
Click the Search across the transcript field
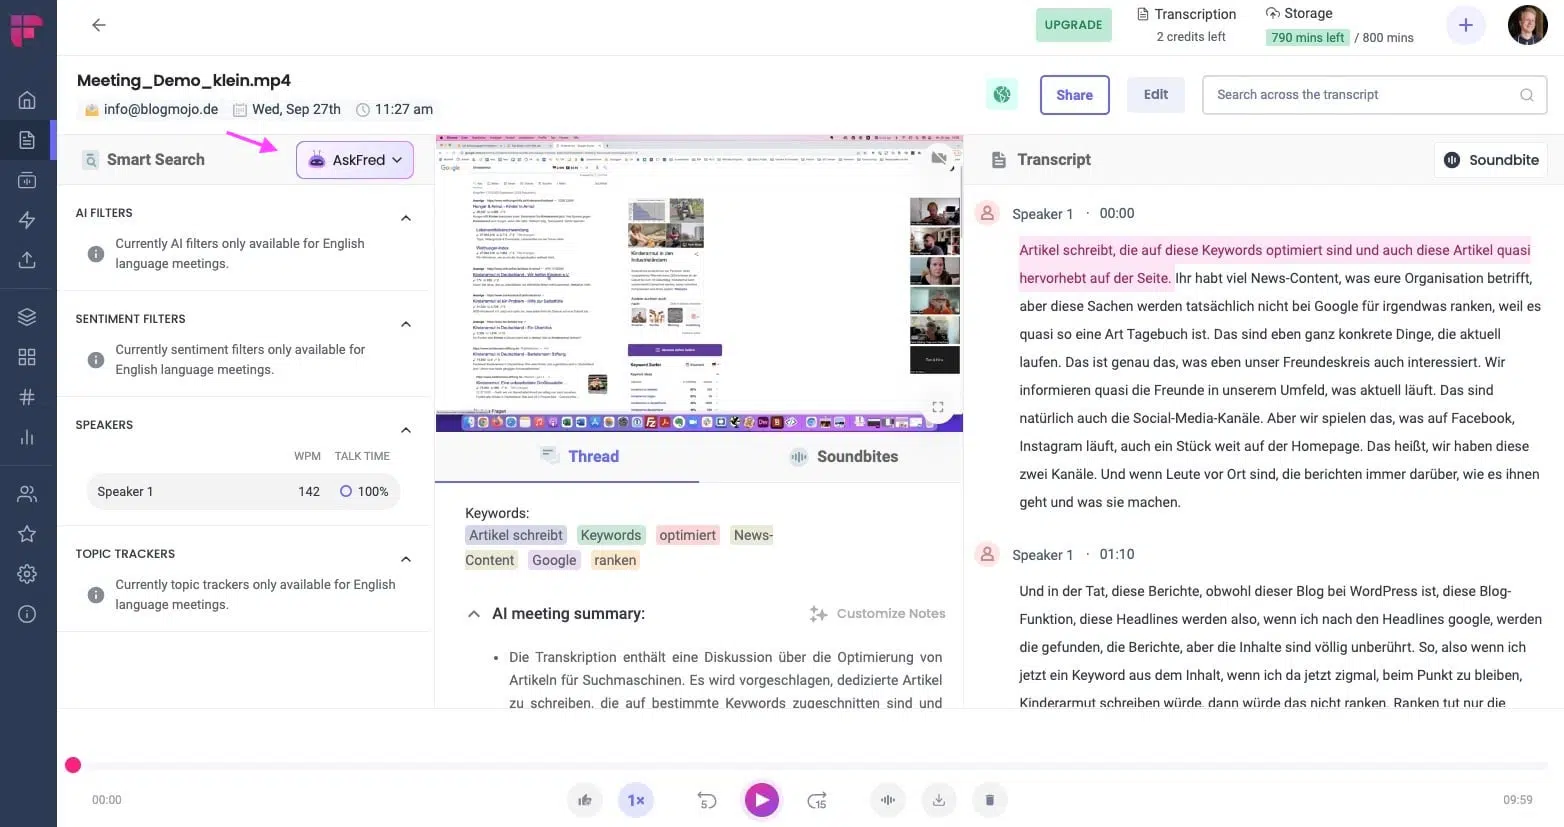pos(1375,95)
